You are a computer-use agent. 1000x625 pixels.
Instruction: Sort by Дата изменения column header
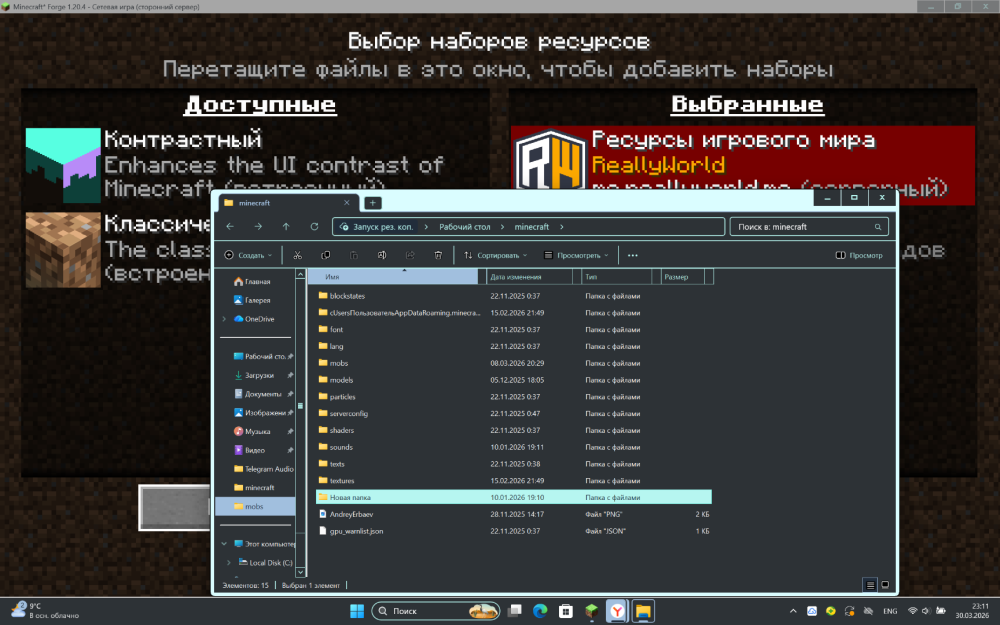529,277
